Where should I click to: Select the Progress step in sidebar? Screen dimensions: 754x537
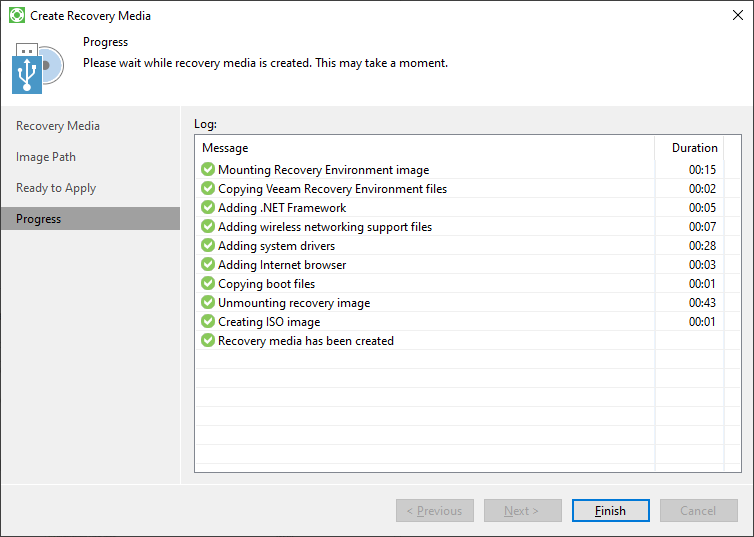tap(39, 219)
